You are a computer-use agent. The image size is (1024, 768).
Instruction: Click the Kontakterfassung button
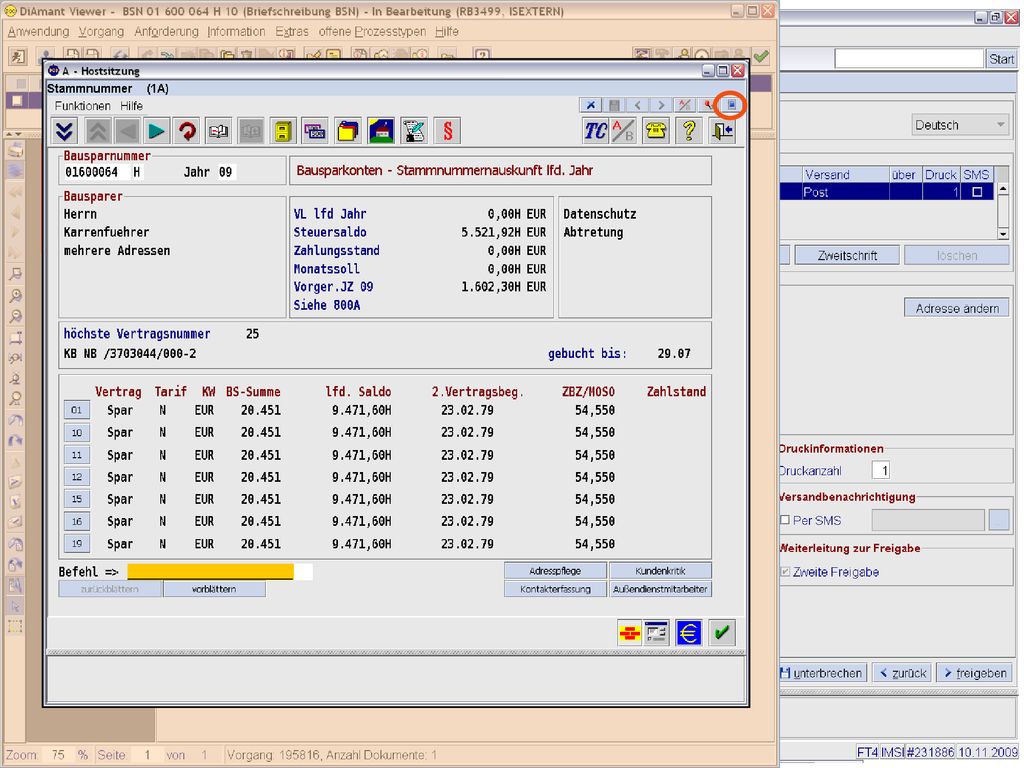[x=555, y=589]
